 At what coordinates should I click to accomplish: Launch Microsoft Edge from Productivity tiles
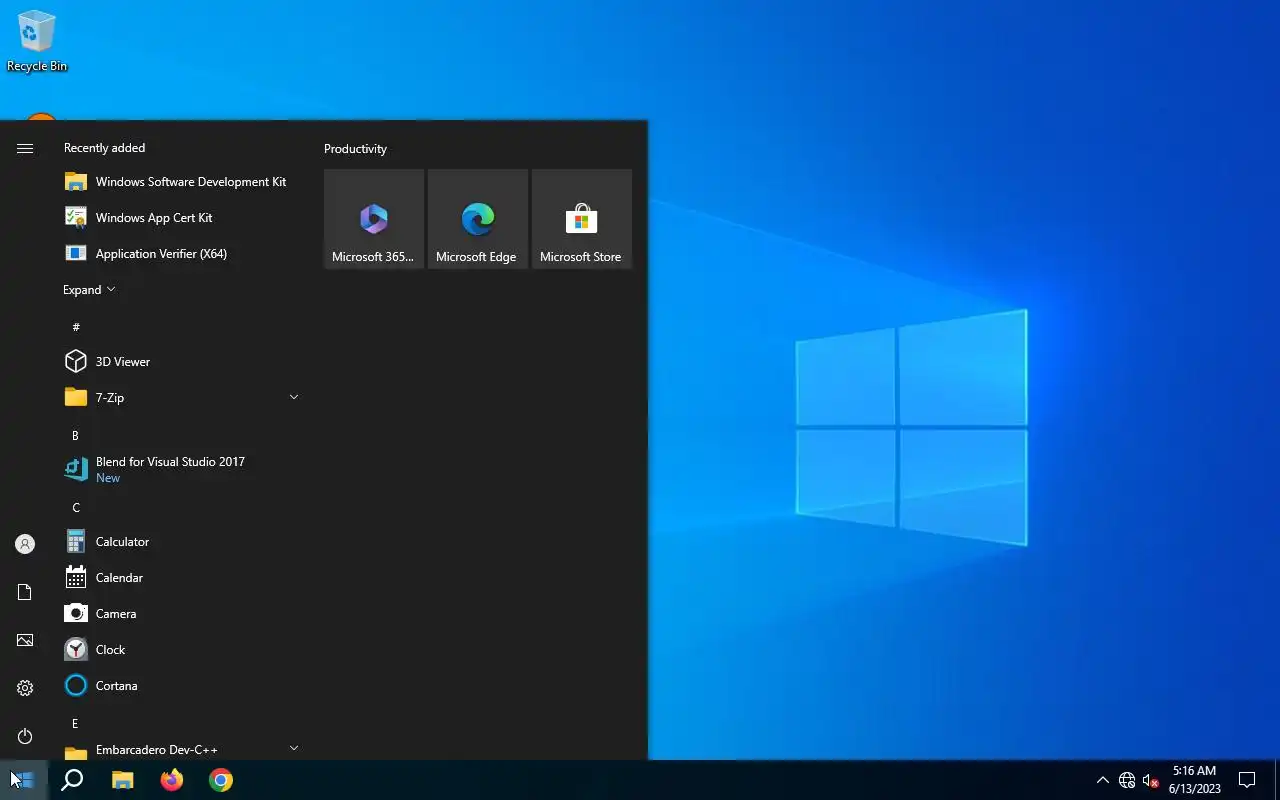[478, 219]
